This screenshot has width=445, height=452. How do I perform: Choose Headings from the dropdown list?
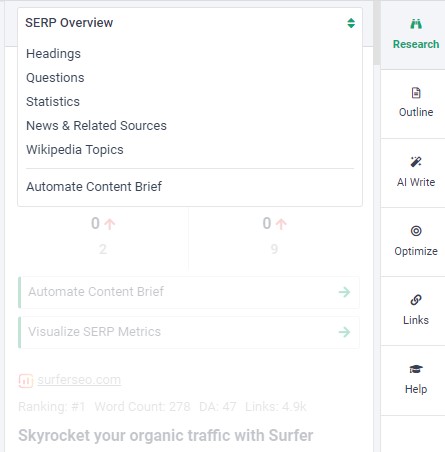[x=53, y=54]
